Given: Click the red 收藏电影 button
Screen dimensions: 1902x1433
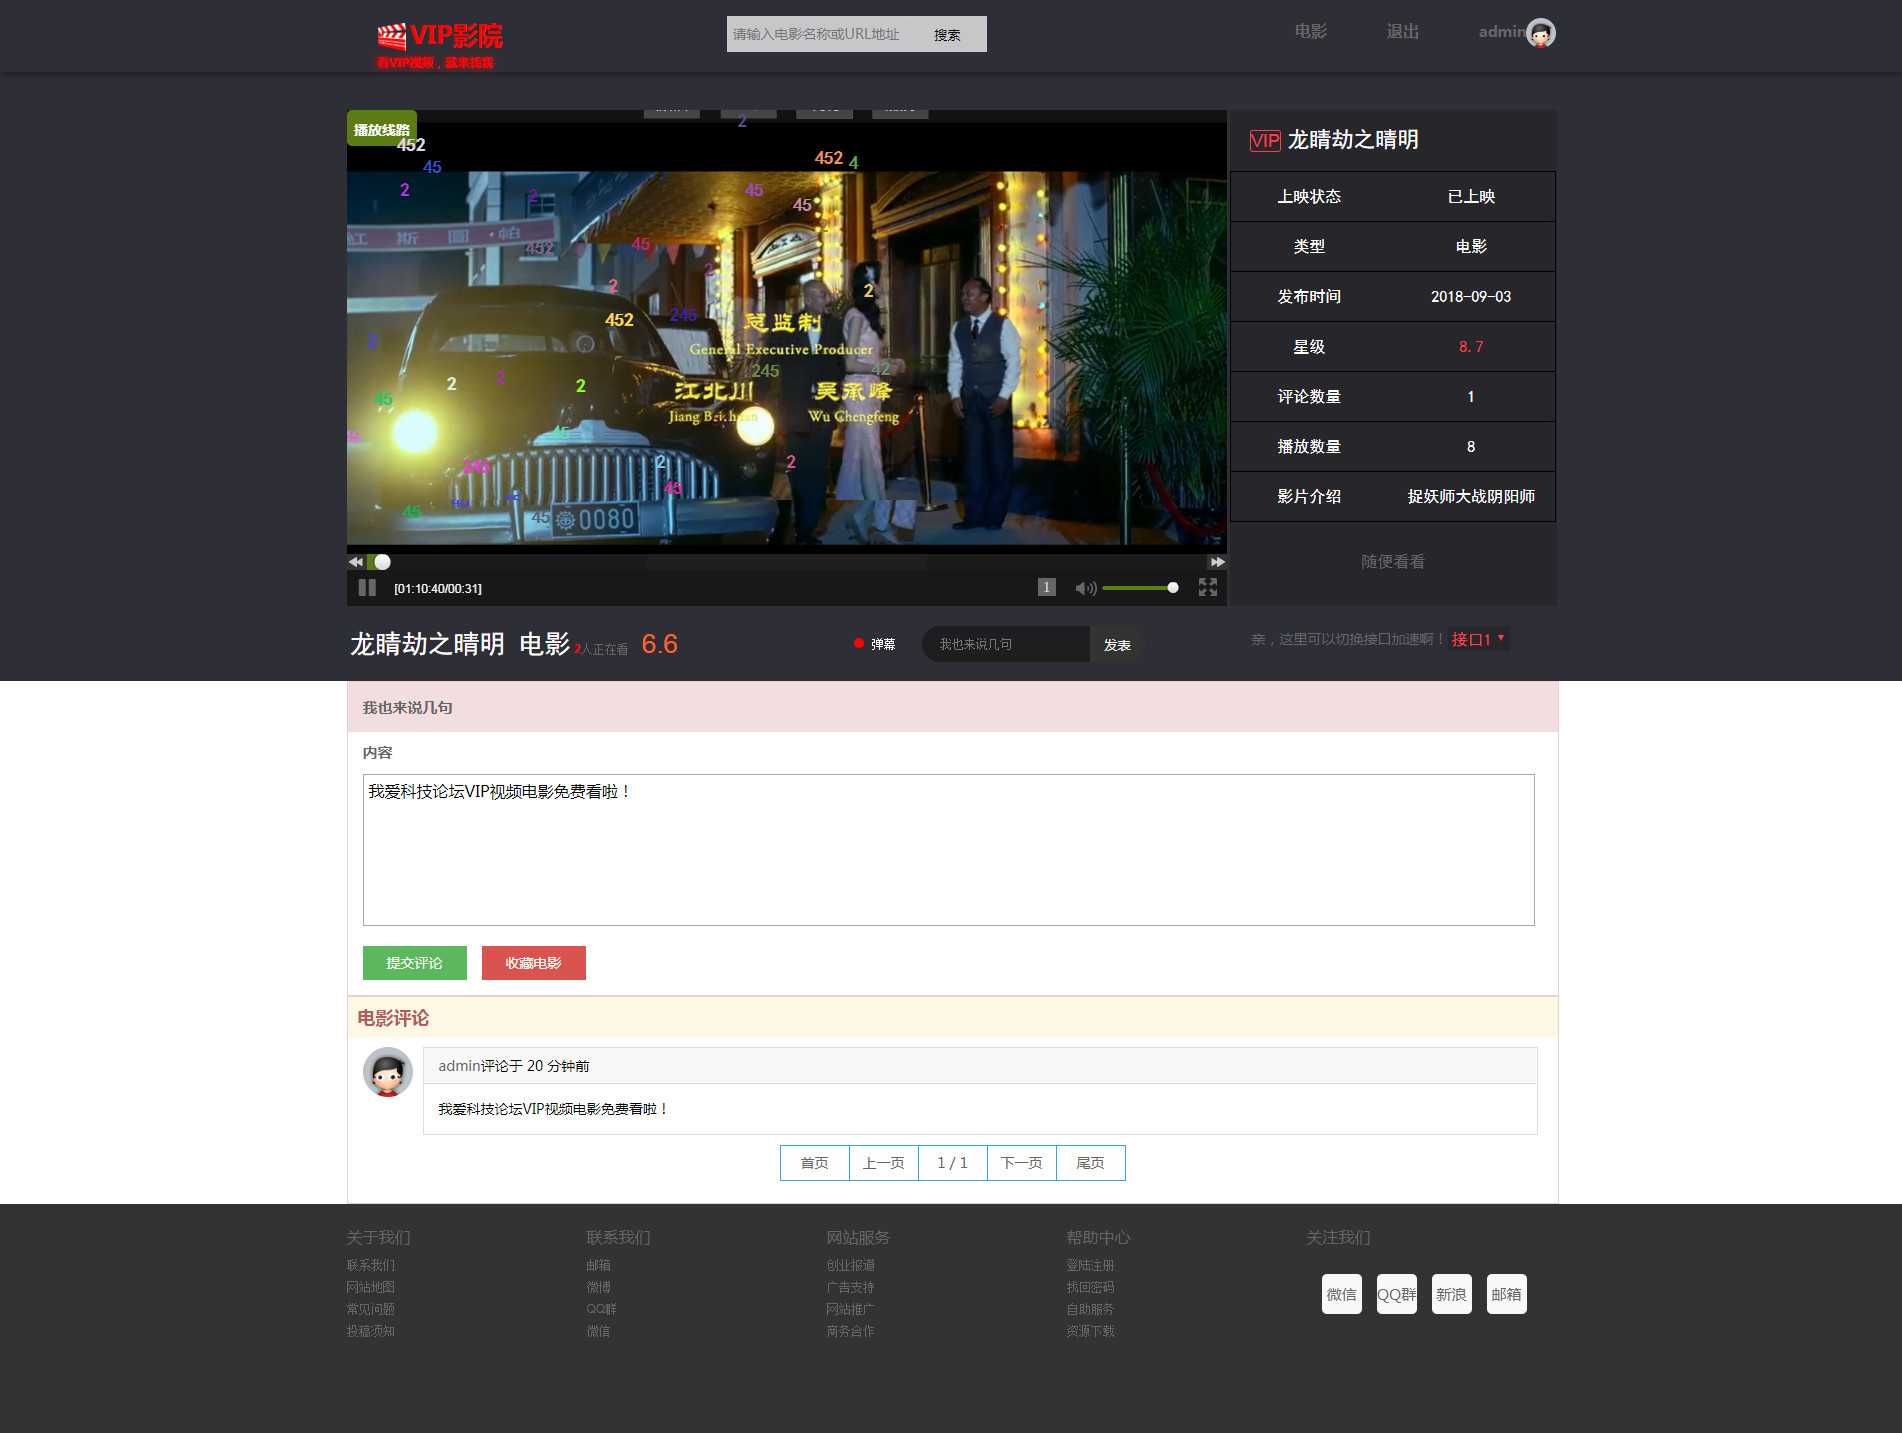Looking at the screenshot, I should pyautogui.click(x=533, y=963).
